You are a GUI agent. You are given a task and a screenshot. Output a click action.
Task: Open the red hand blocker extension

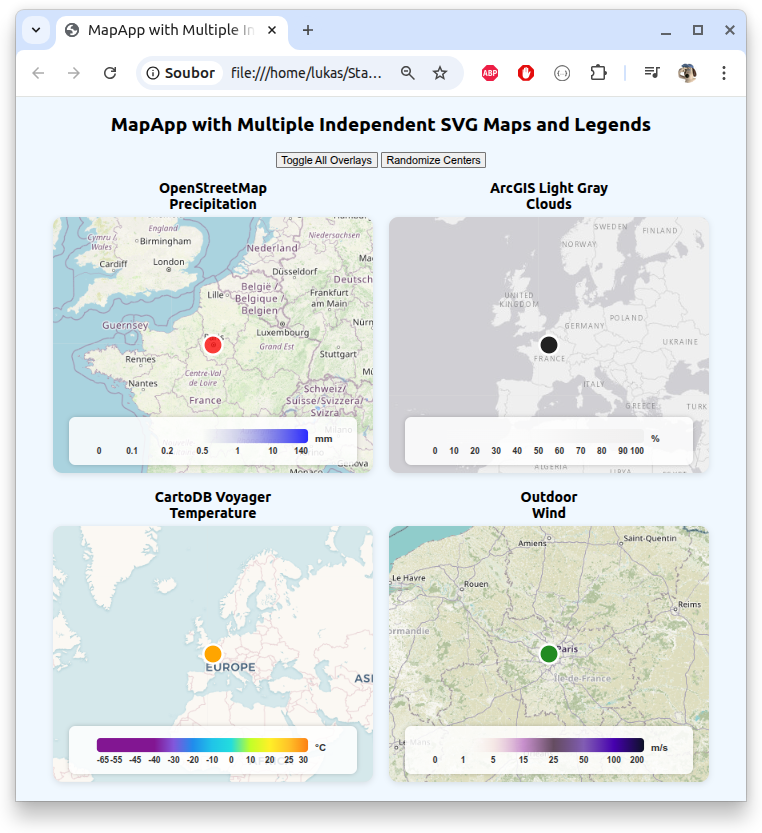[x=526, y=73]
